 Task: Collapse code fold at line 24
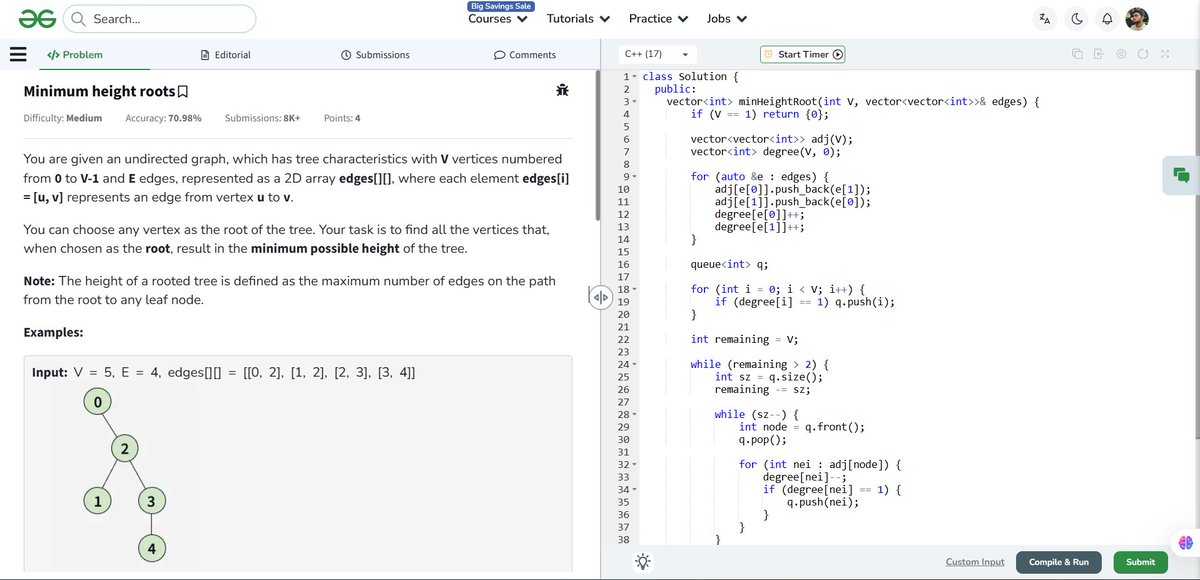point(635,364)
